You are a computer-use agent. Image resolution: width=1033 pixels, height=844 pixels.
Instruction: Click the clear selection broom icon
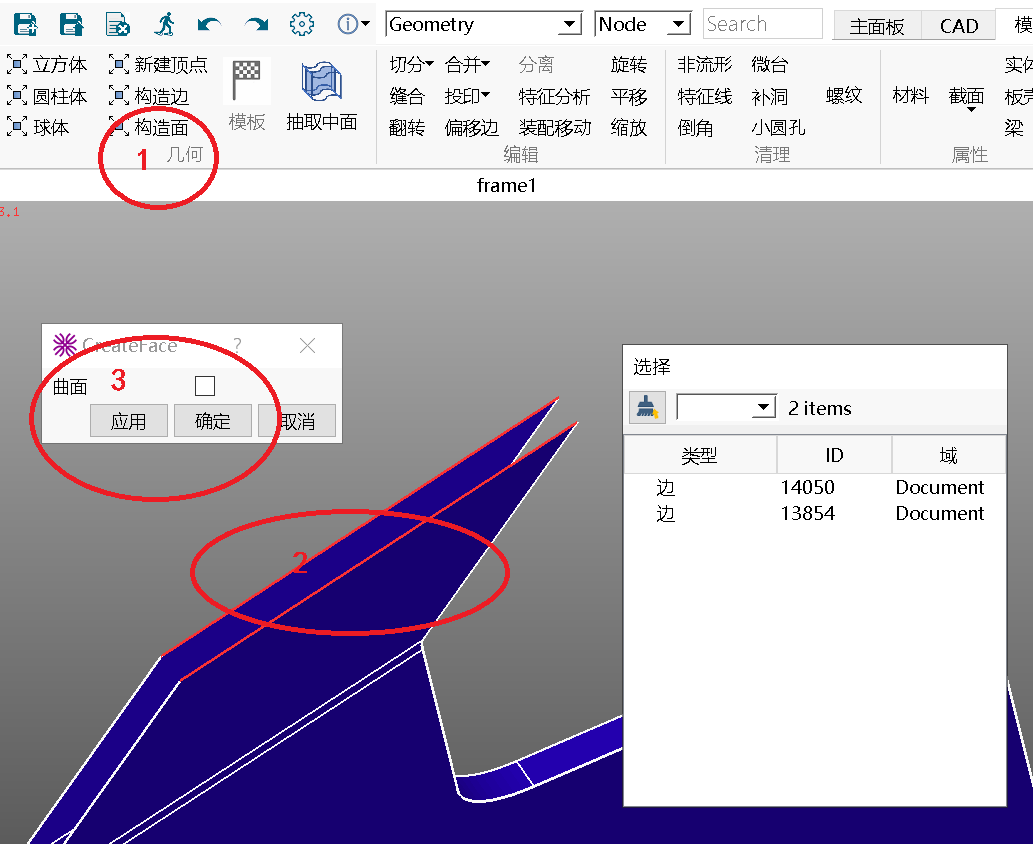647,407
